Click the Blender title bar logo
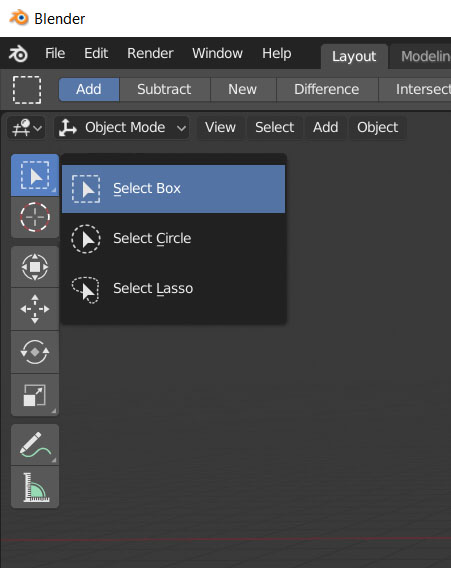This screenshot has height=568, width=451. point(19,18)
